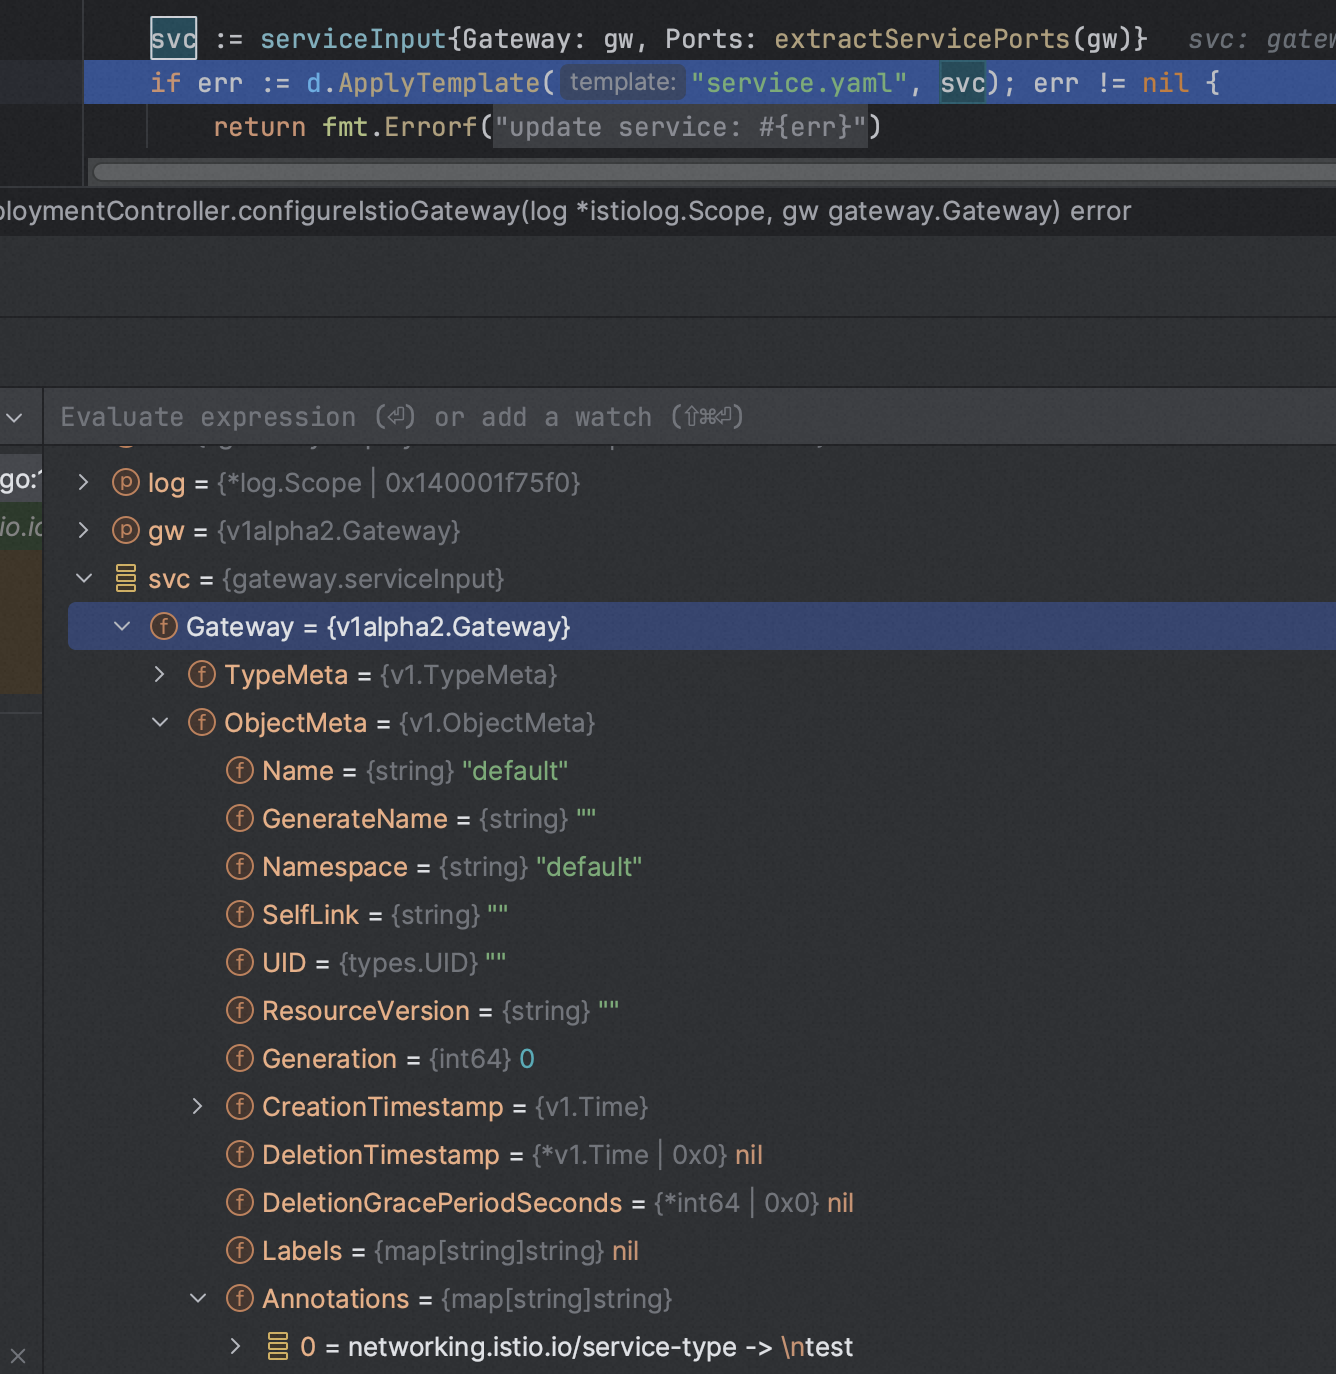1336x1374 pixels.
Task: Select the Name = "default" row
Action: pos(702,771)
